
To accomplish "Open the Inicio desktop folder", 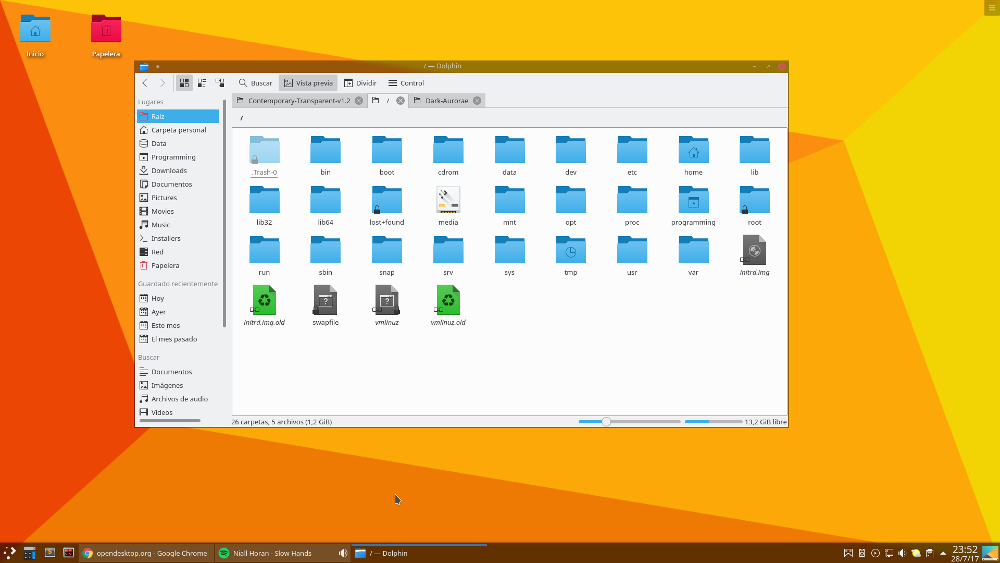I will pyautogui.click(x=35, y=36).
